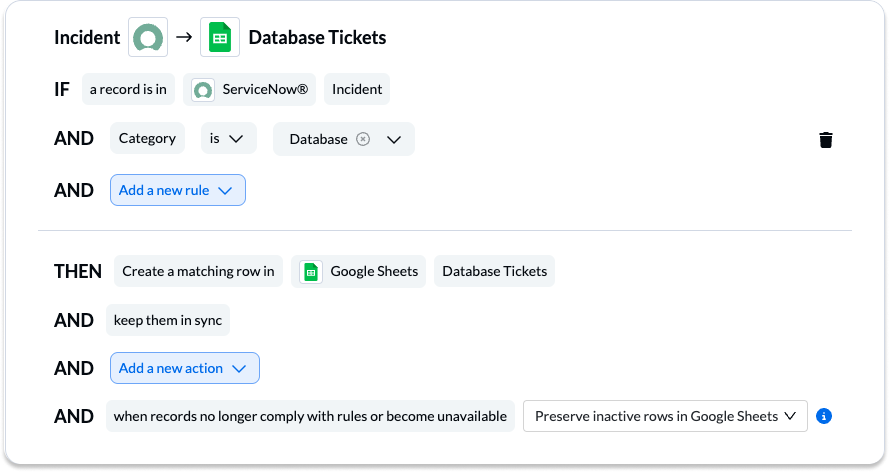Click the Incident table chip

357,89
